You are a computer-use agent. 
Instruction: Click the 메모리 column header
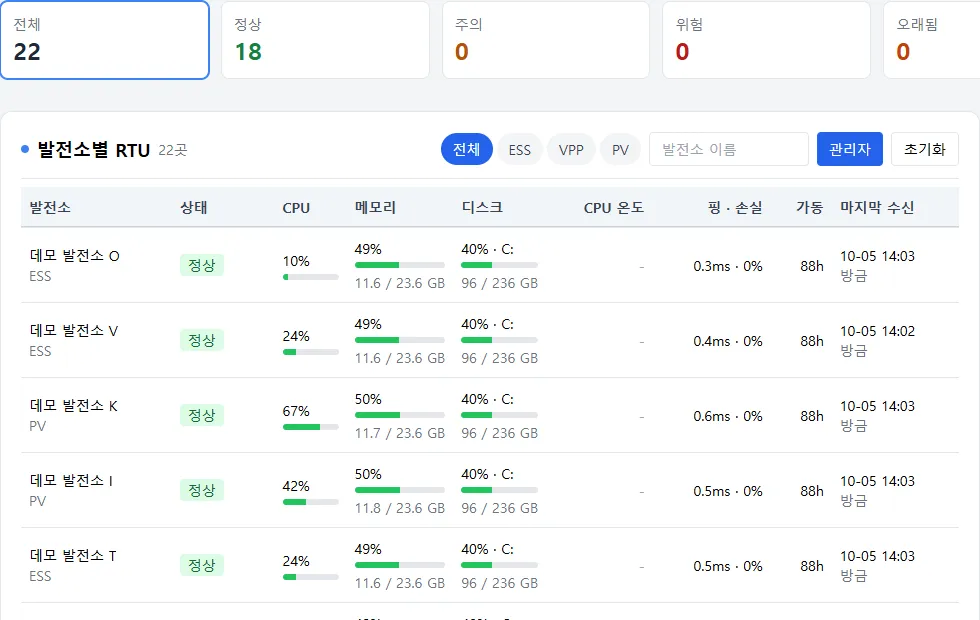point(376,208)
